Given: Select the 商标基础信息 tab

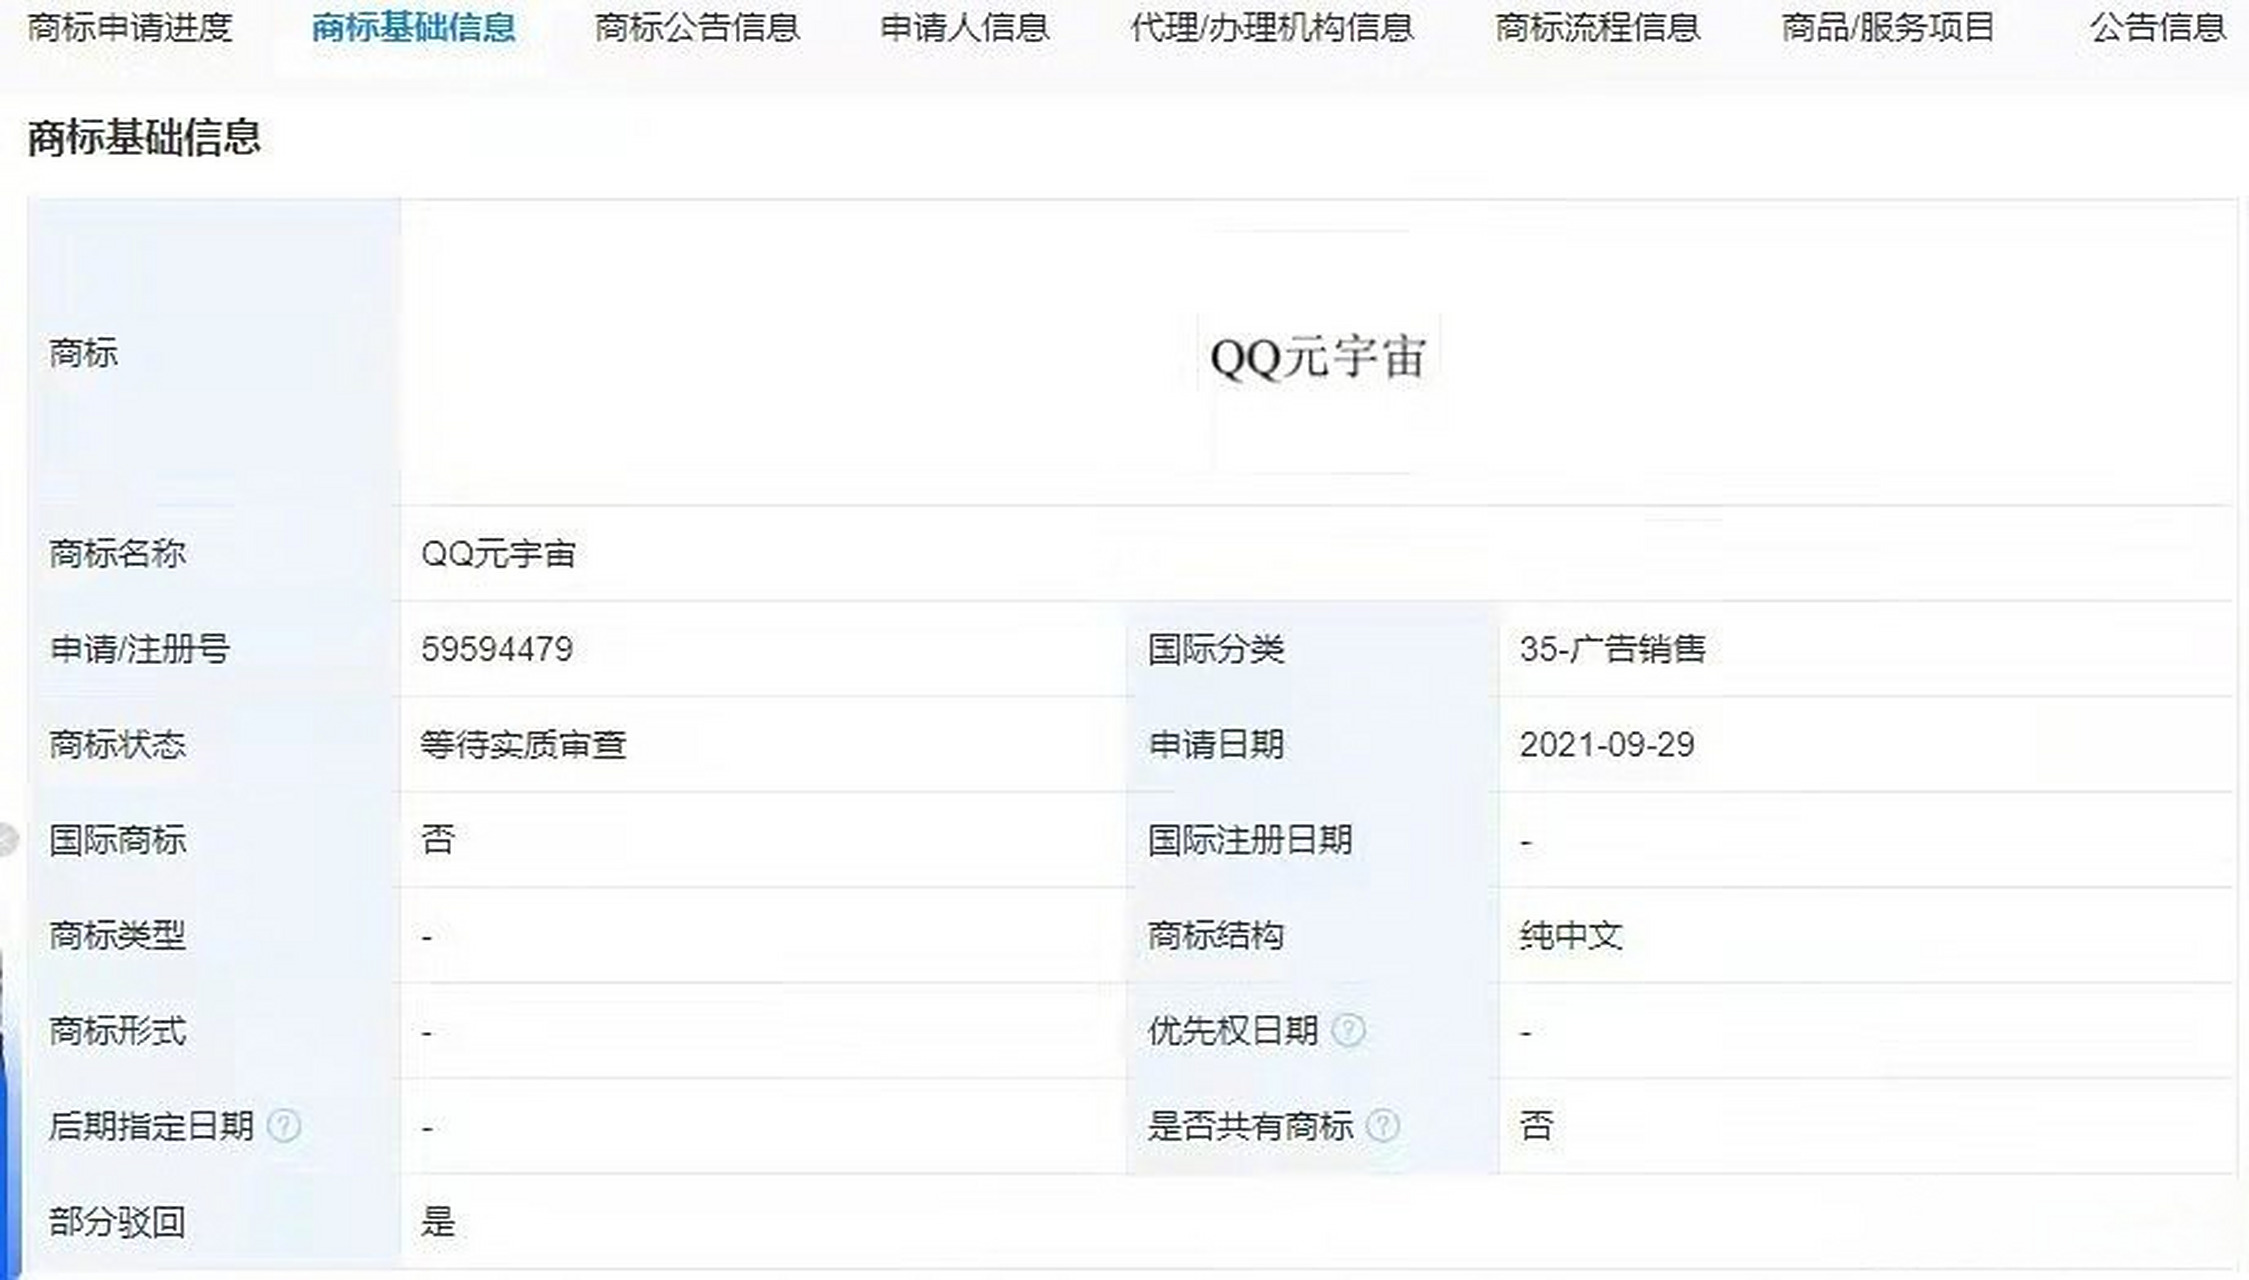Looking at the screenshot, I should (414, 28).
